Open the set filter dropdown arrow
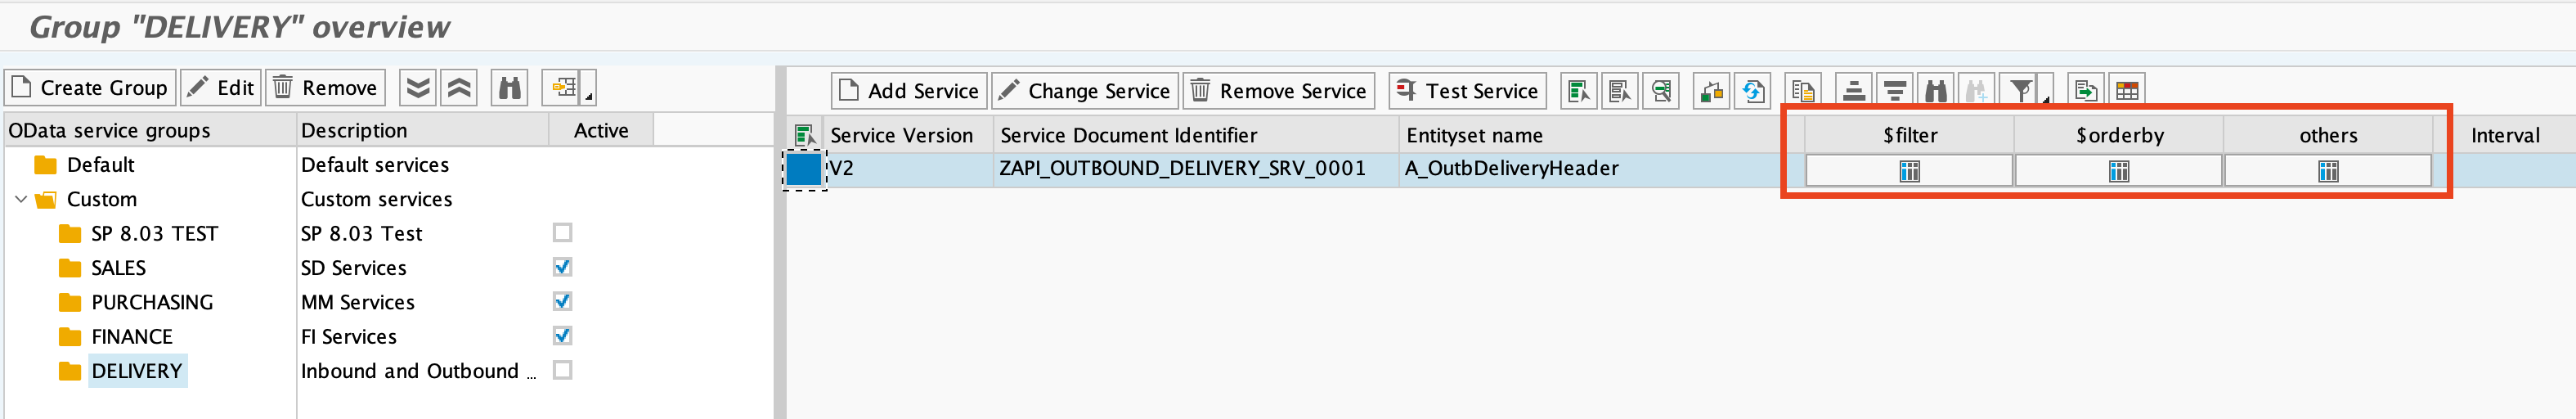2576x419 pixels. [x=2046, y=99]
